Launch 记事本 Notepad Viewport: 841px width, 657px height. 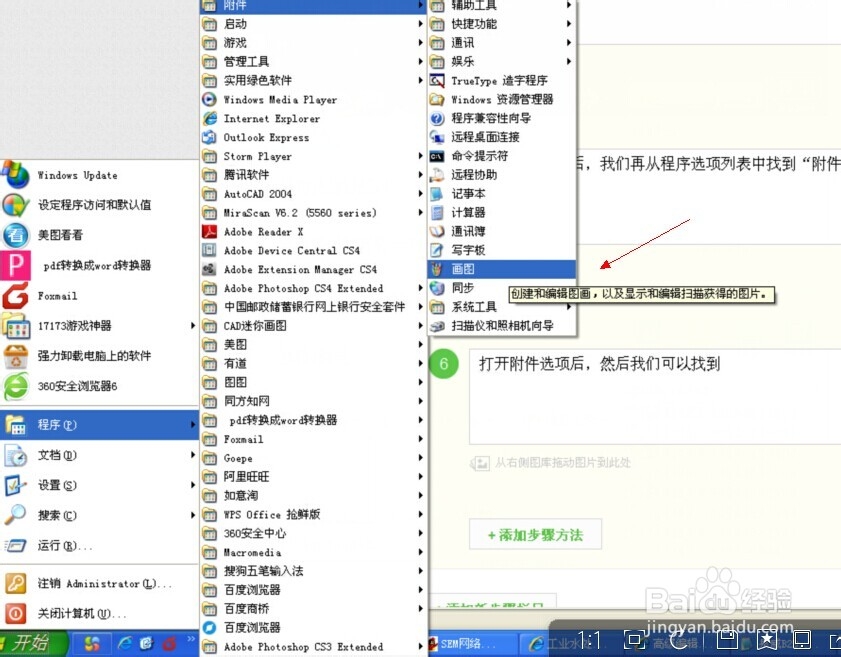point(502,194)
